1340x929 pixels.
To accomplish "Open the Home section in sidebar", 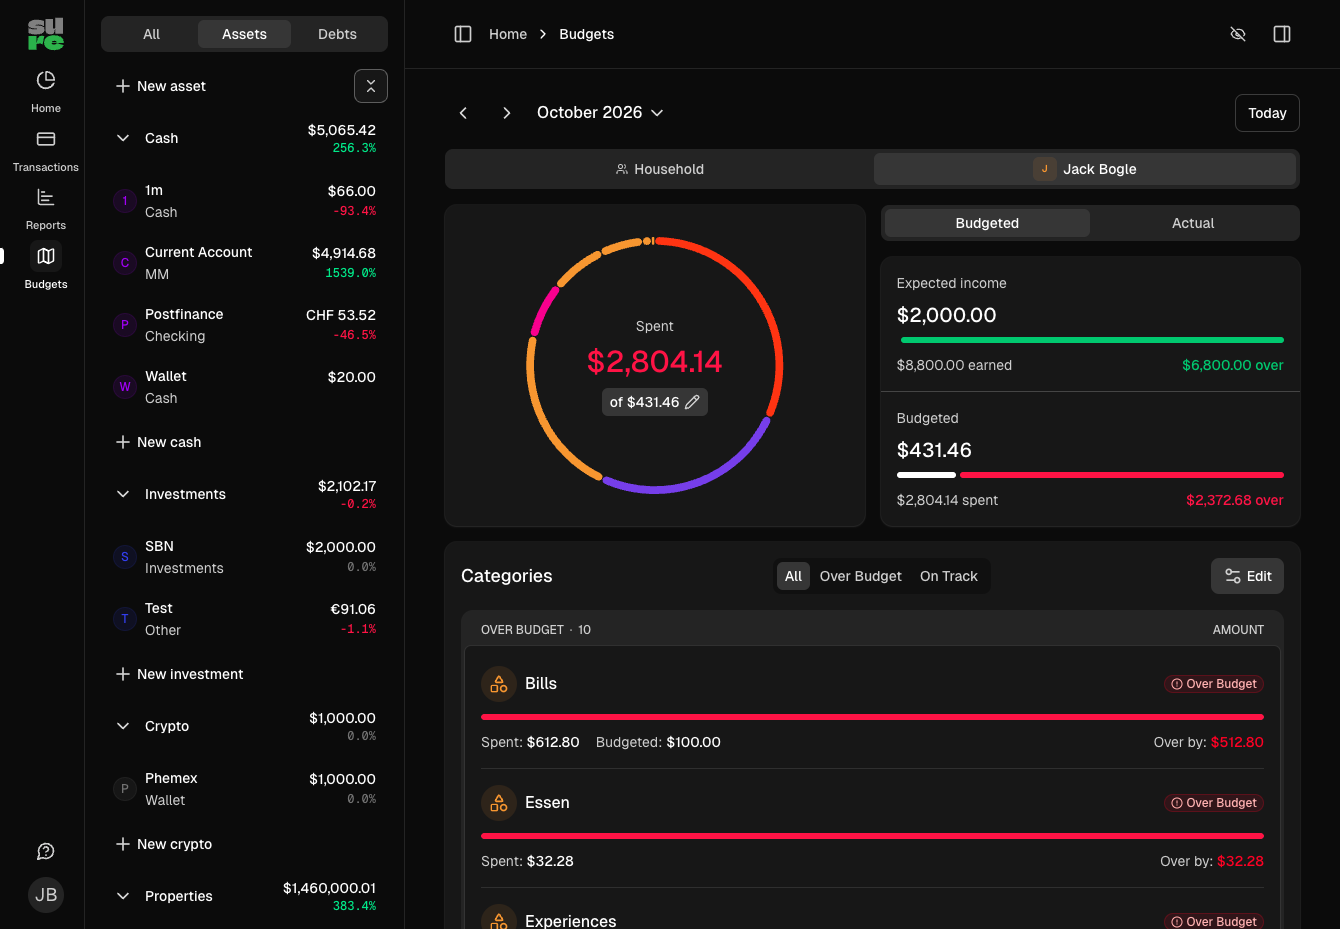I will (x=46, y=92).
